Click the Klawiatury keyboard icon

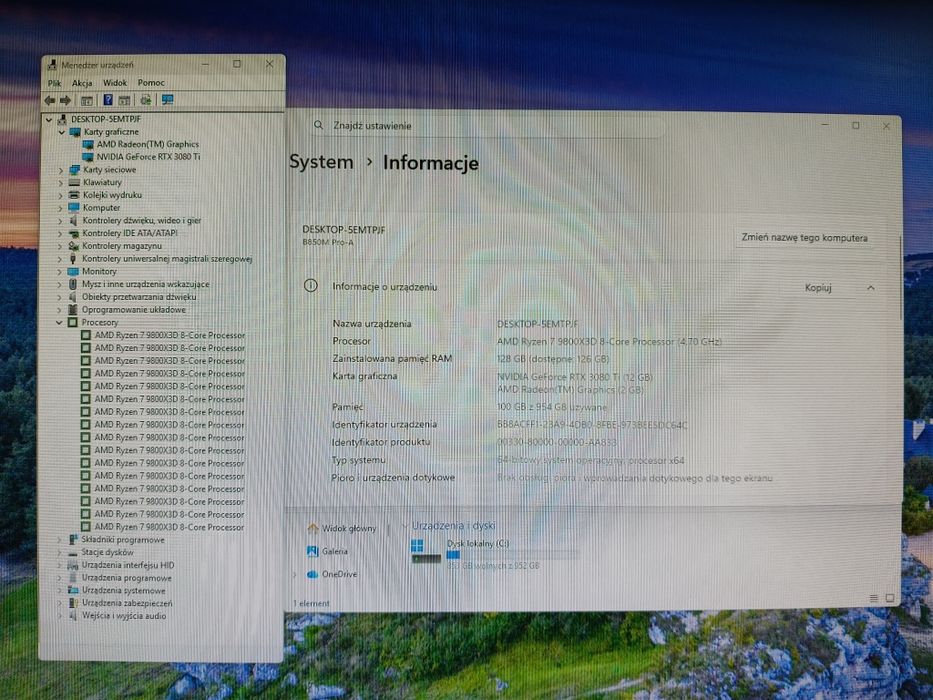point(74,182)
